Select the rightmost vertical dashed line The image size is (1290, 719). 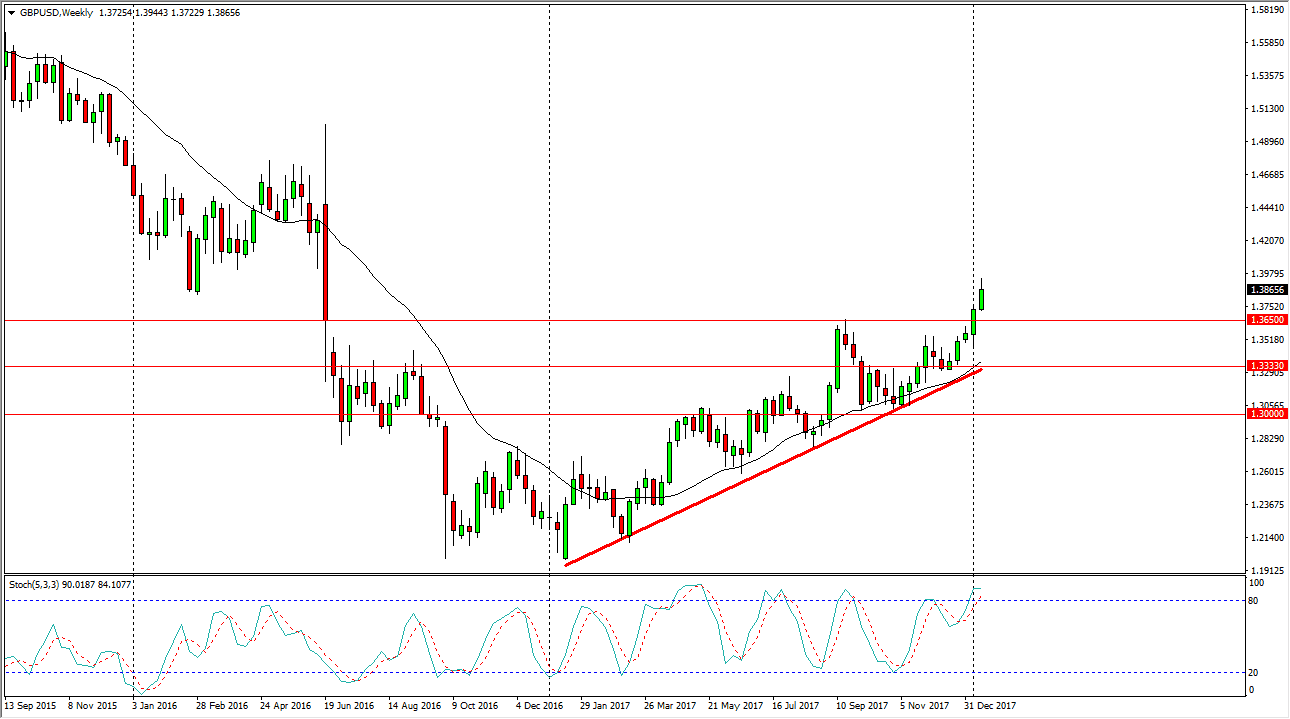[973, 300]
